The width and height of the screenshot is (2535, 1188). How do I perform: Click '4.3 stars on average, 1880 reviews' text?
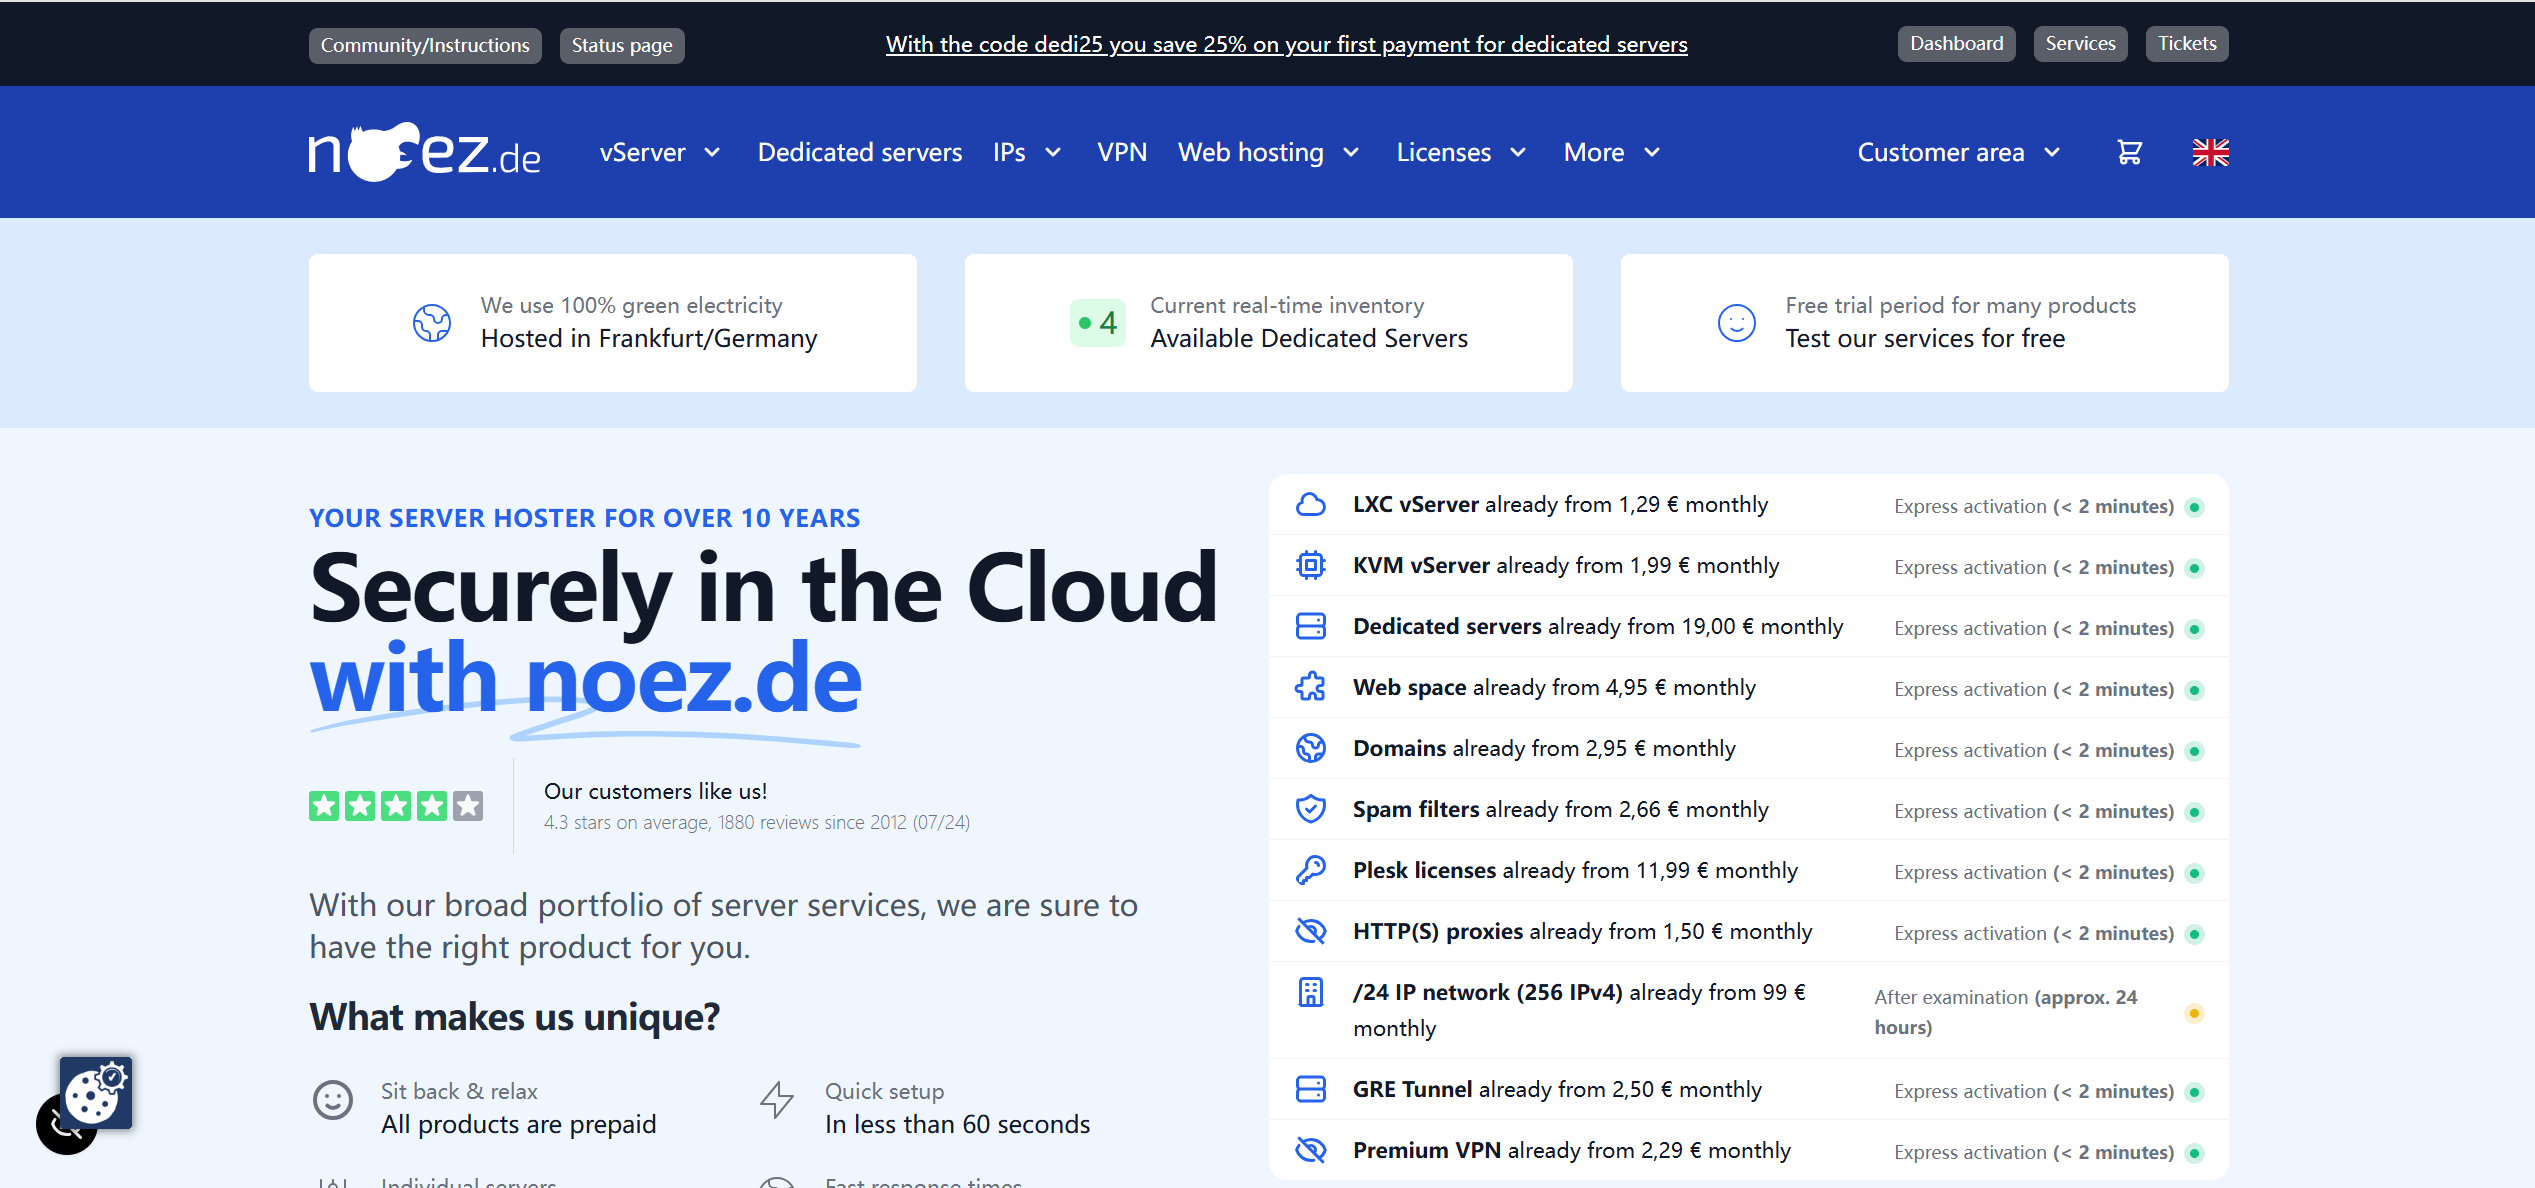[x=757, y=823]
